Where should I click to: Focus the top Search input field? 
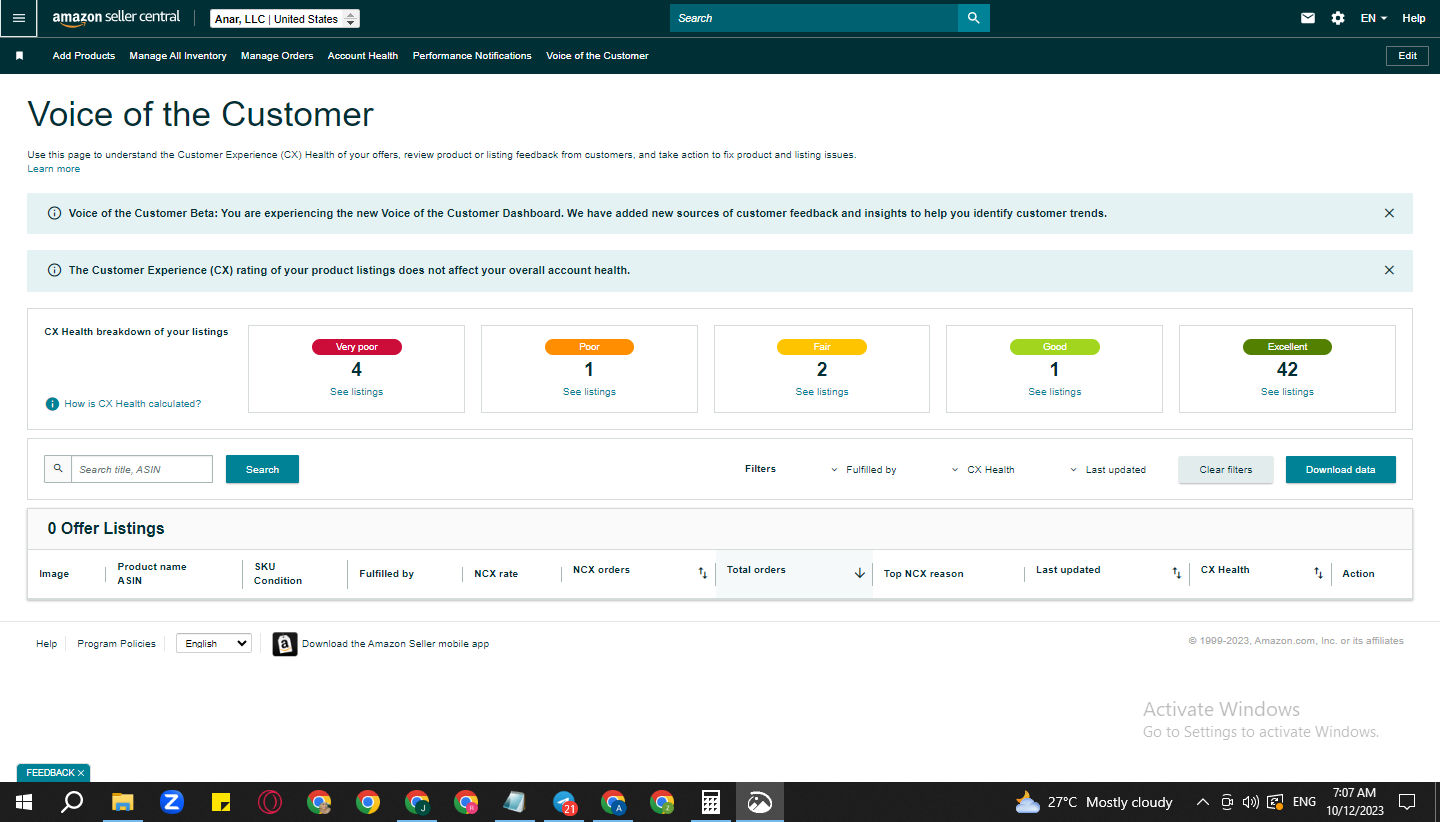coord(814,18)
